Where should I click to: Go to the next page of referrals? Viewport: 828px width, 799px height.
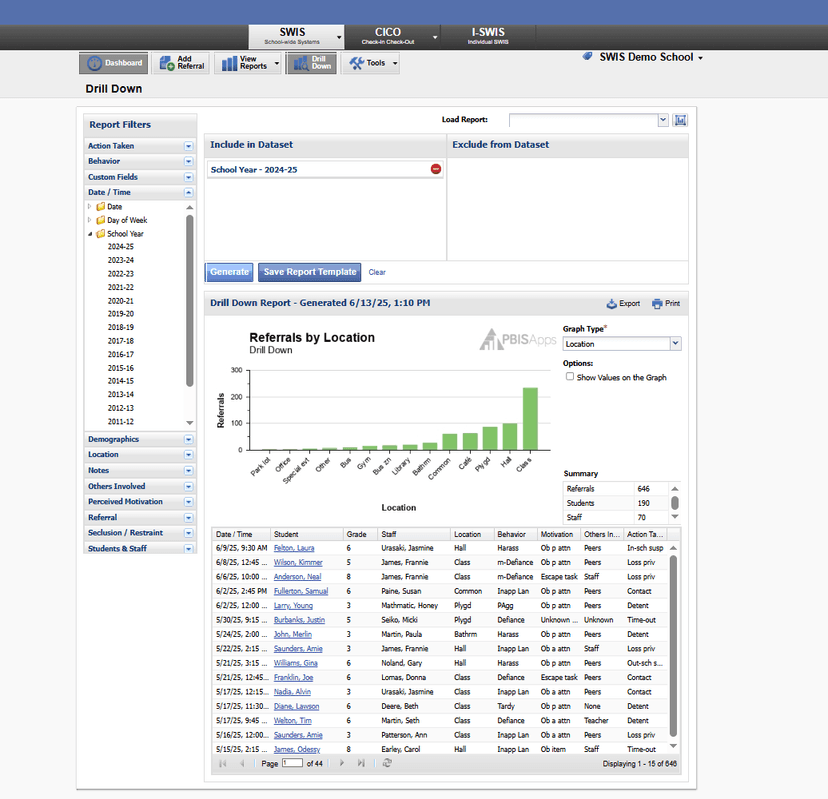(x=342, y=763)
